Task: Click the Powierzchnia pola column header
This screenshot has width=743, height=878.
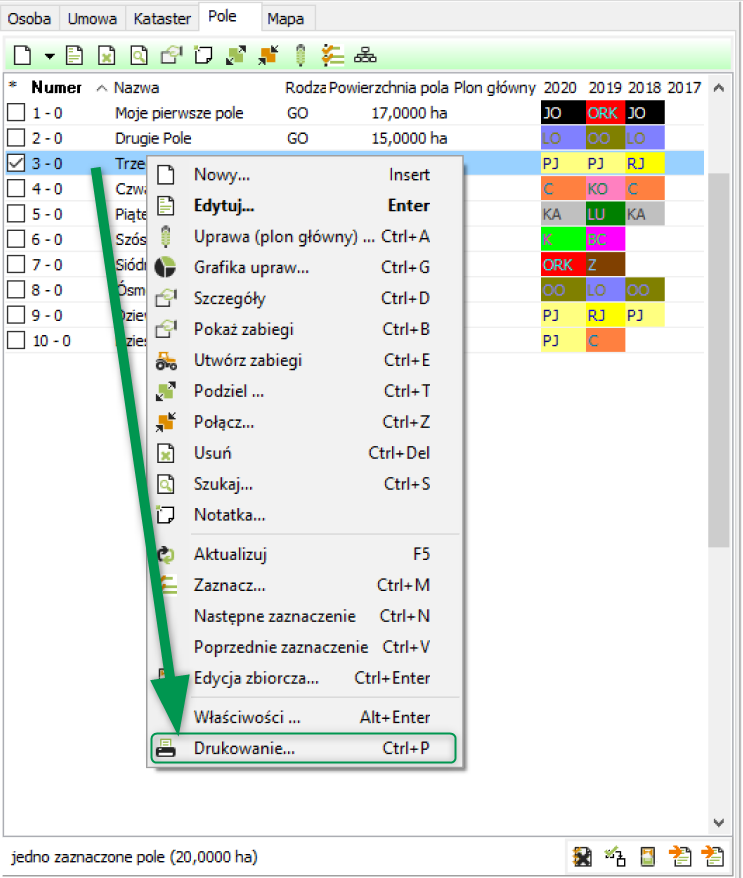Action: click(389, 87)
